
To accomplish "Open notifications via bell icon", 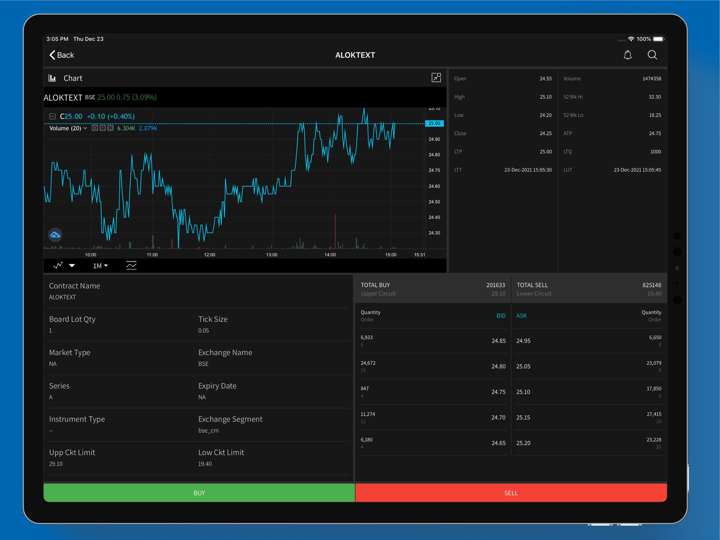I will click(x=628, y=55).
